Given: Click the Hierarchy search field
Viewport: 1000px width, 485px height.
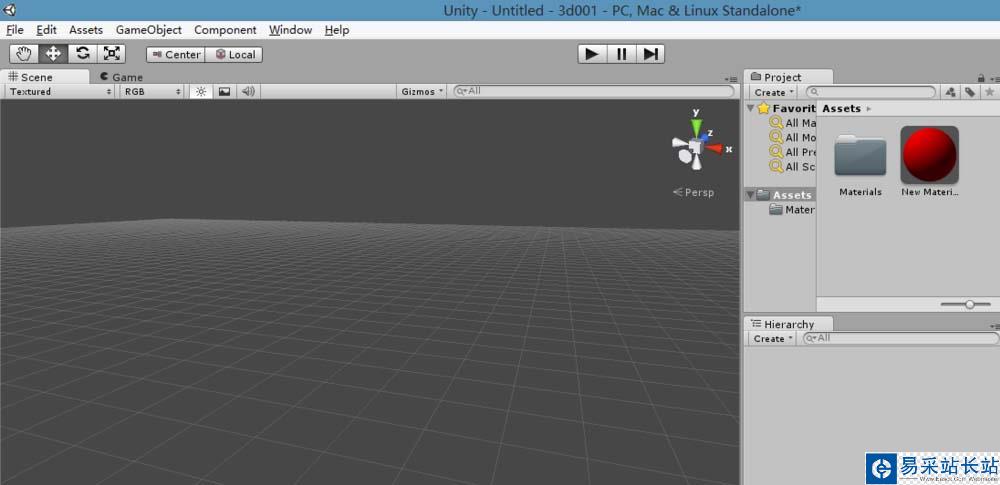Looking at the screenshot, I should [x=901, y=338].
